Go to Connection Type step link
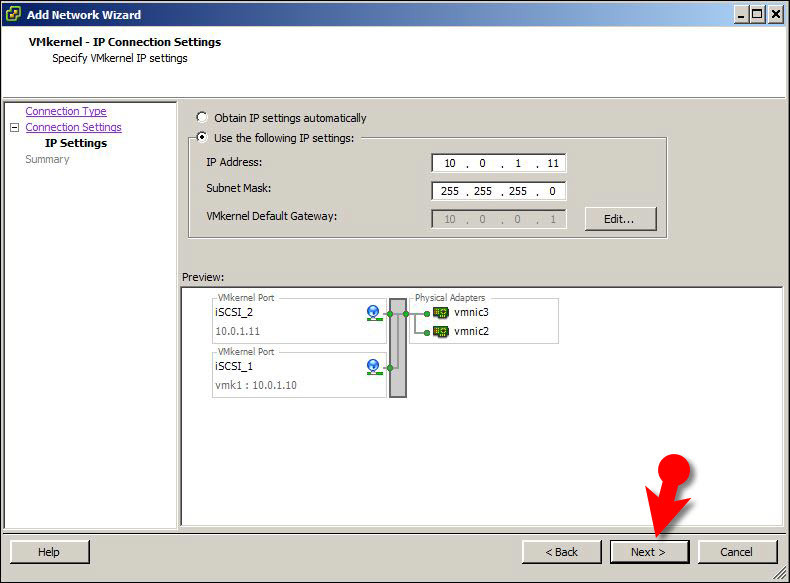This screenshot has width=790, height=583. pos(66,111)
